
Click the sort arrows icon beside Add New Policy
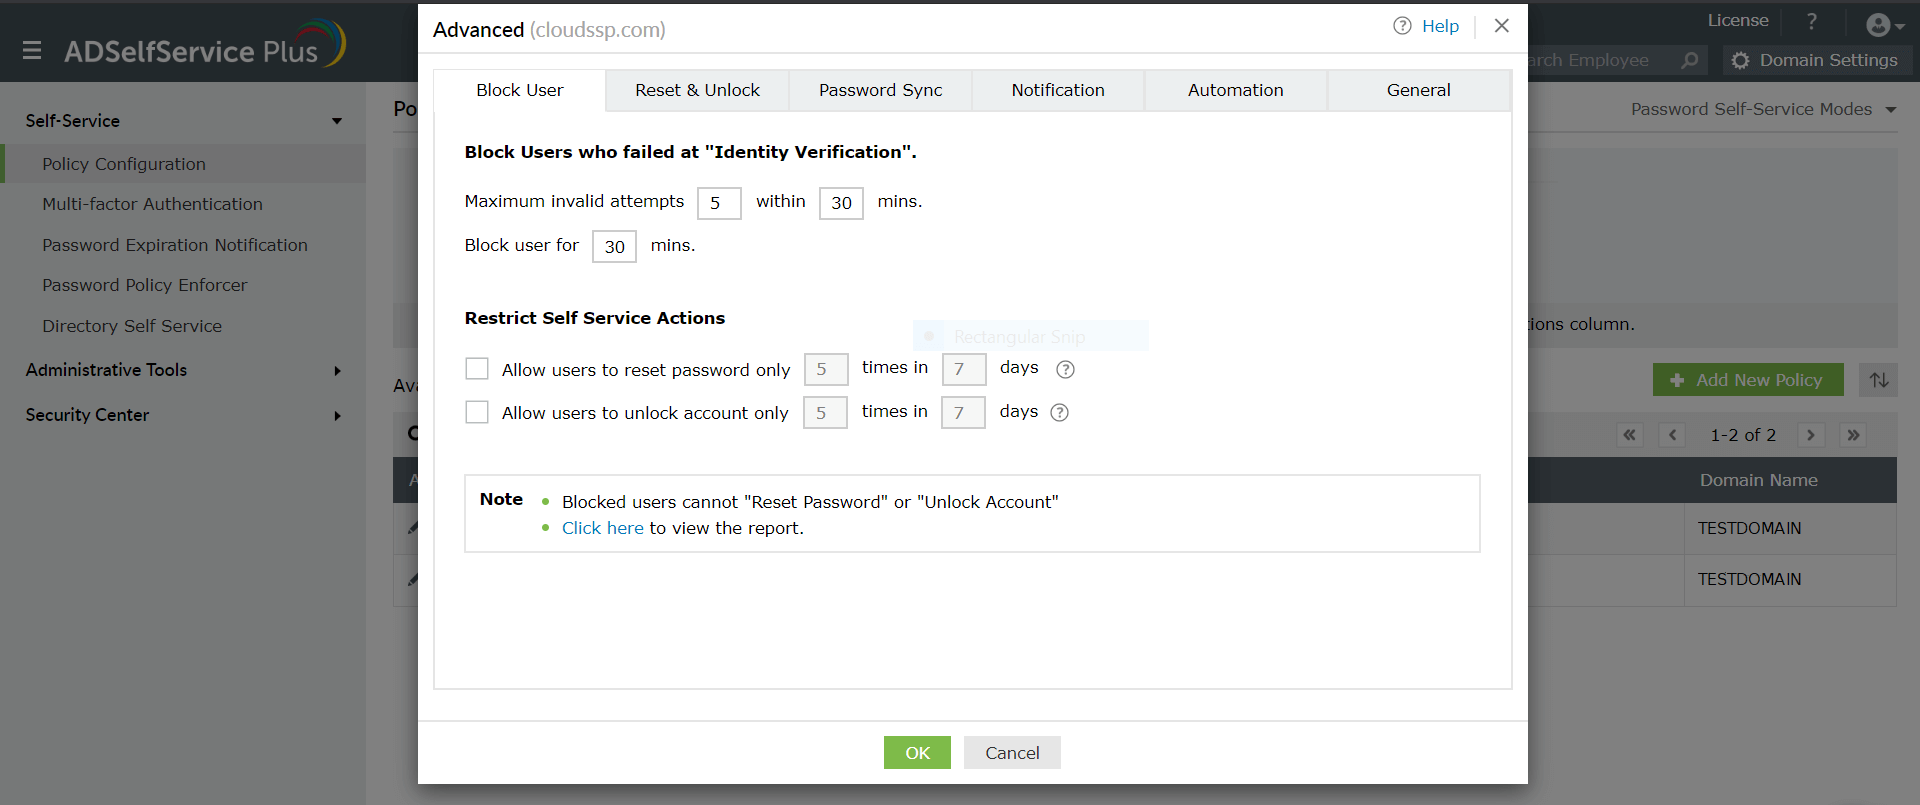click(x=1879, y=380)
